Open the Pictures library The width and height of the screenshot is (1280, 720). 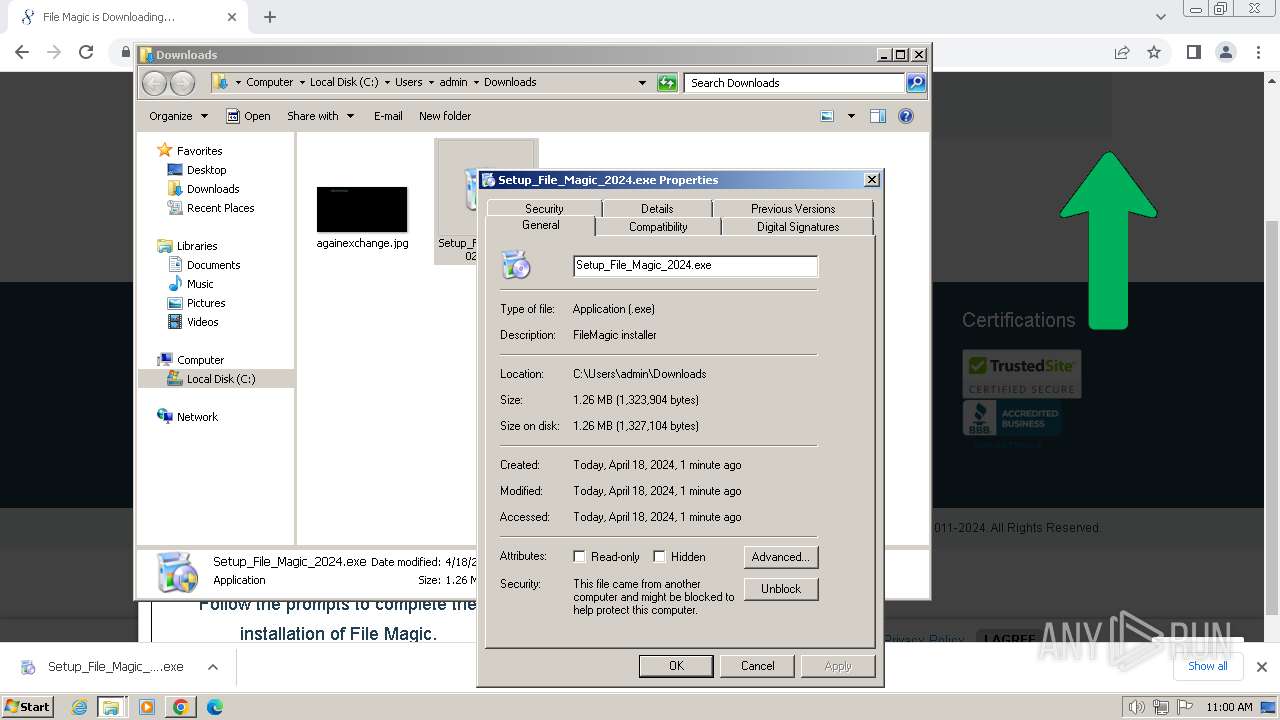206,303
